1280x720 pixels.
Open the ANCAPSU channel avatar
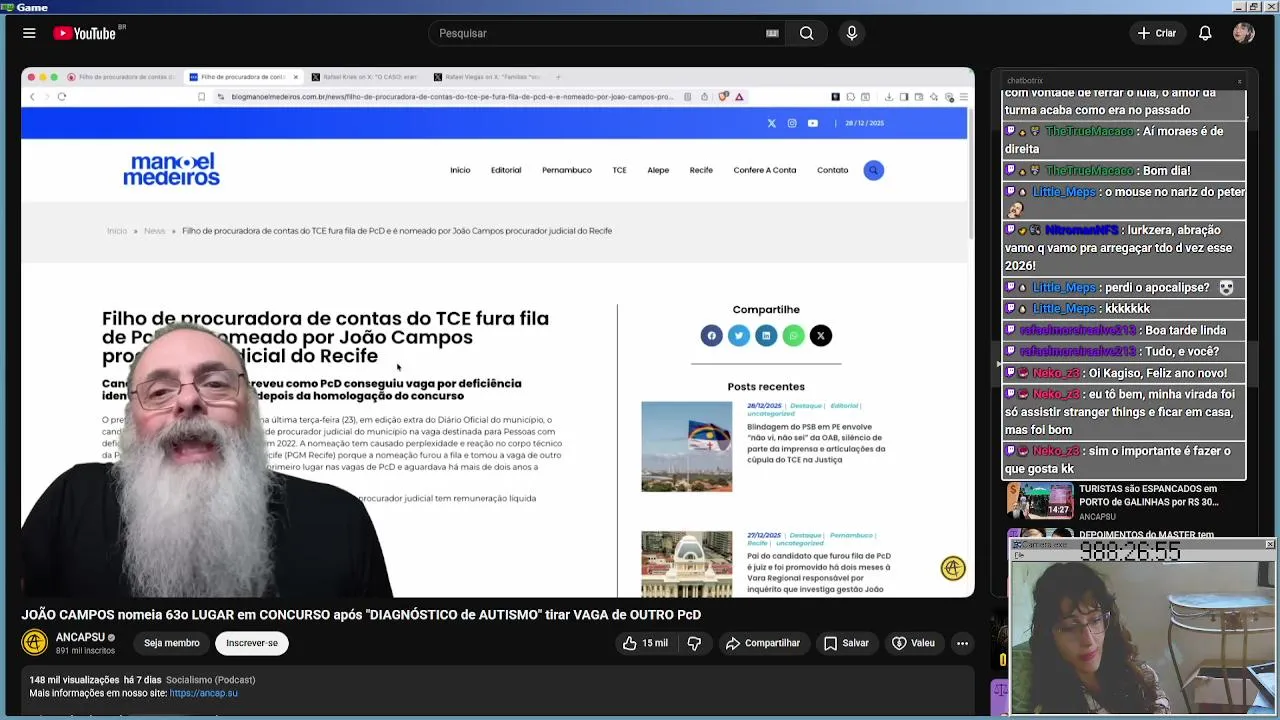[35, 643]
